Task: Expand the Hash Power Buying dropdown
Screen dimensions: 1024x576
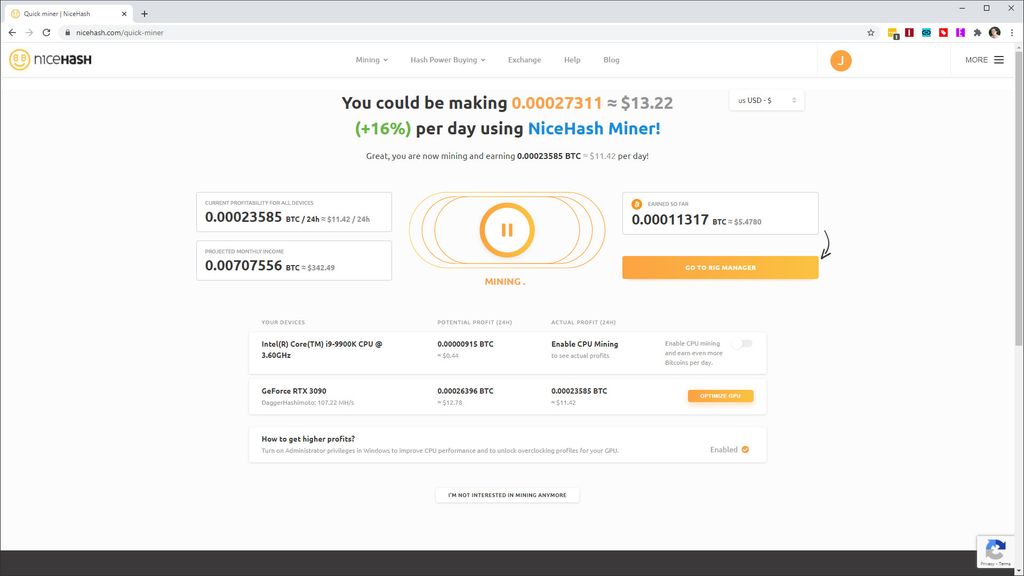Action: coord(446,60)
